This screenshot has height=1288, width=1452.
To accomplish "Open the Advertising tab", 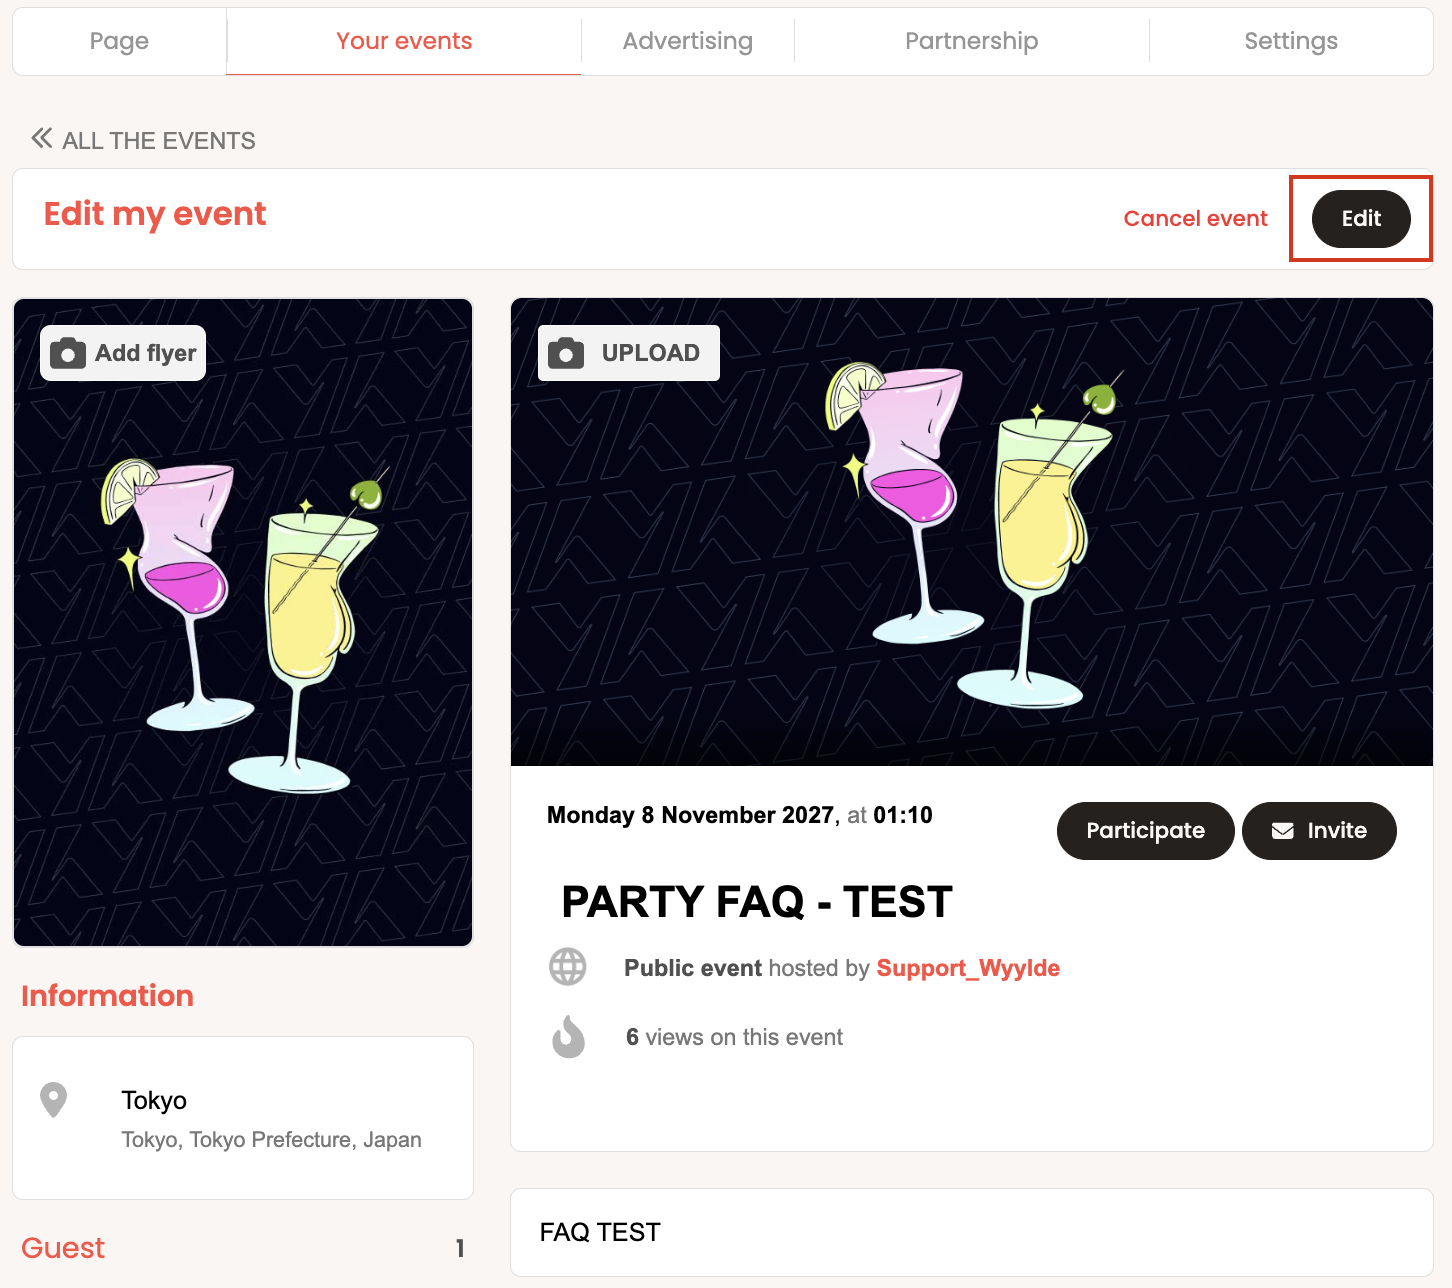I will (688, 41).
